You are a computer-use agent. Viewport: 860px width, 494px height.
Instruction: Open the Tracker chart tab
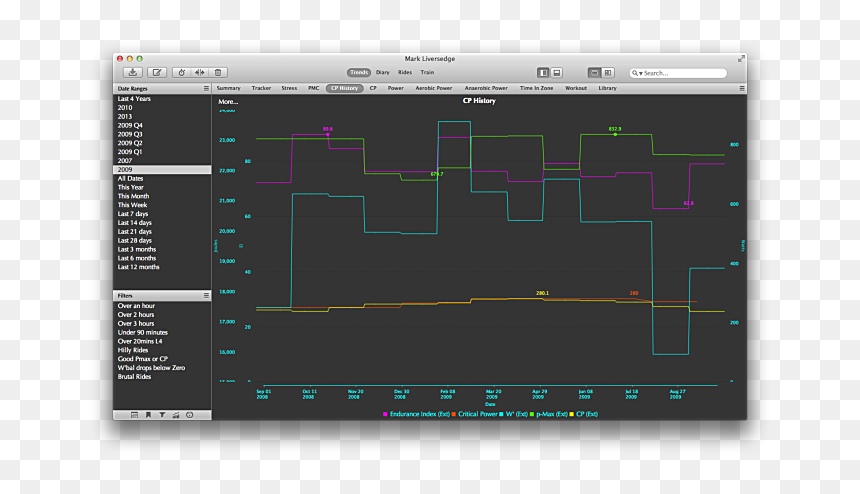coord(261,88)
